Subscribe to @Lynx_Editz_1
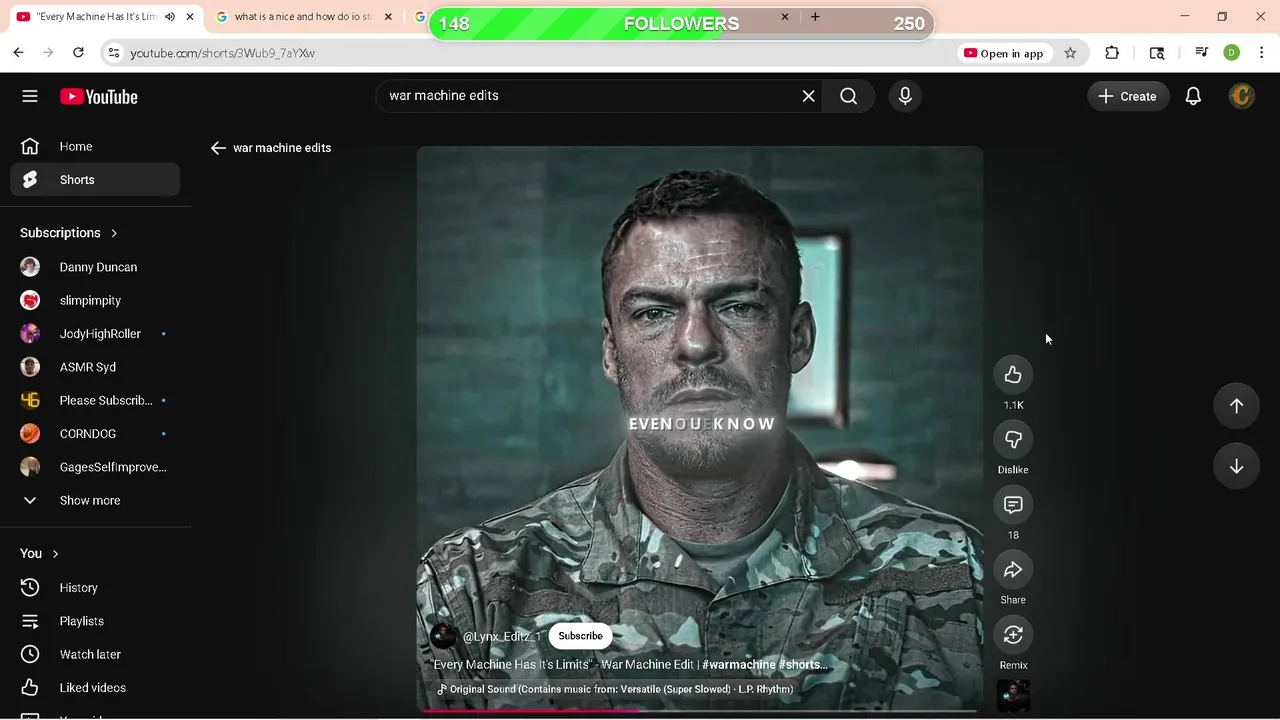1280x720 pixels. point(581,636)
